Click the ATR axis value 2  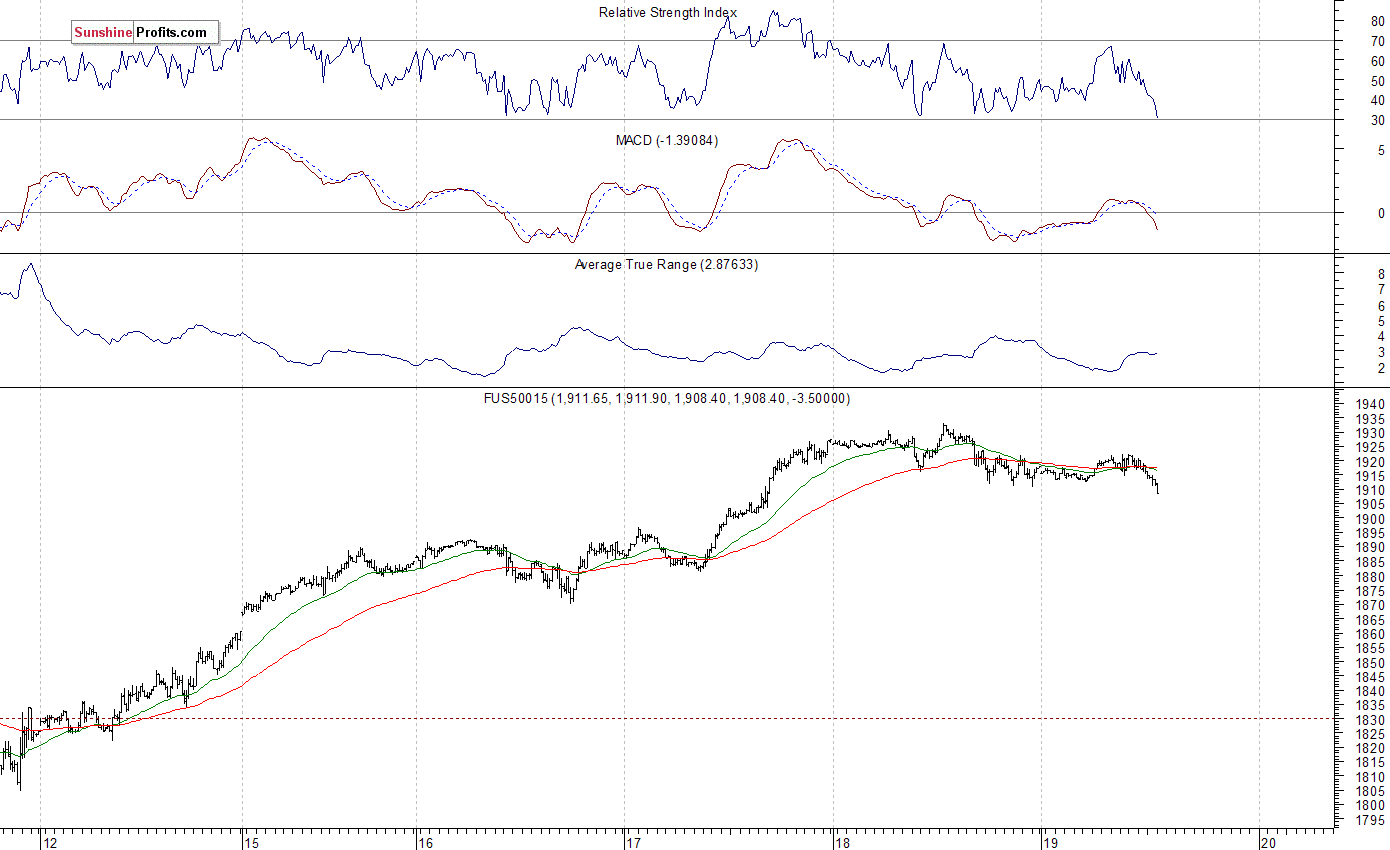pyautogui.click(x=1381, y=369)
